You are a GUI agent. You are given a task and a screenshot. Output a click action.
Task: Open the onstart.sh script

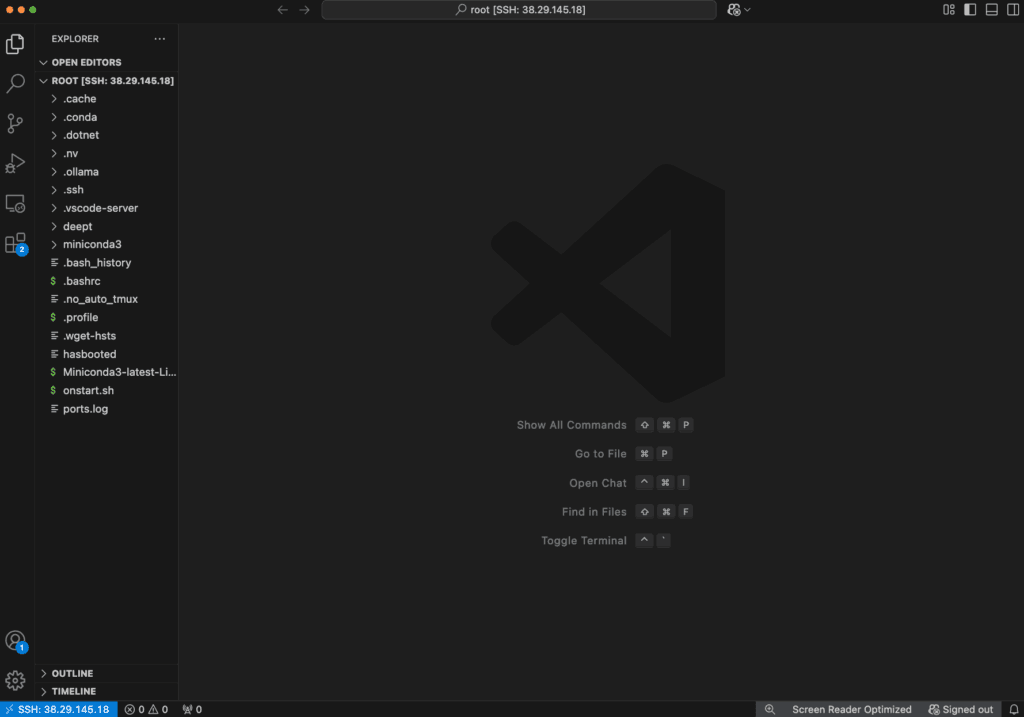[x=106, y=390]
